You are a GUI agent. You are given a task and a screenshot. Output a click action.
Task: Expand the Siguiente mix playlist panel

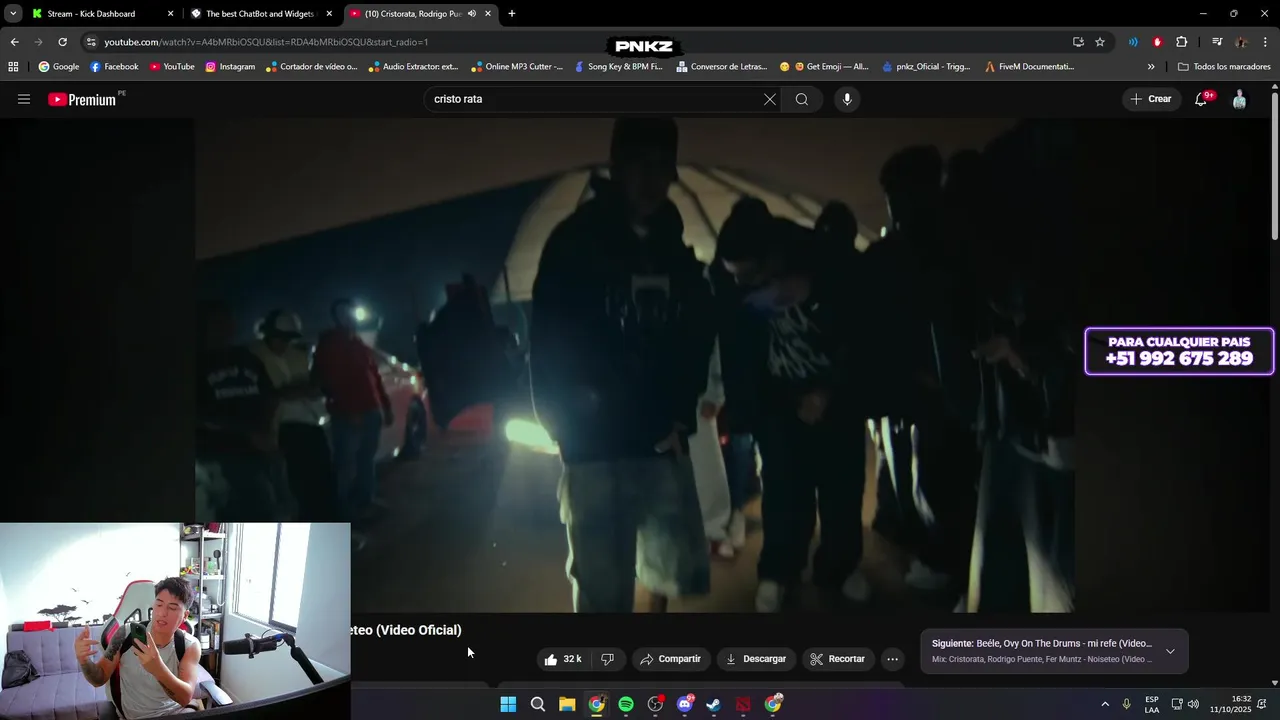click(1170, 651)
